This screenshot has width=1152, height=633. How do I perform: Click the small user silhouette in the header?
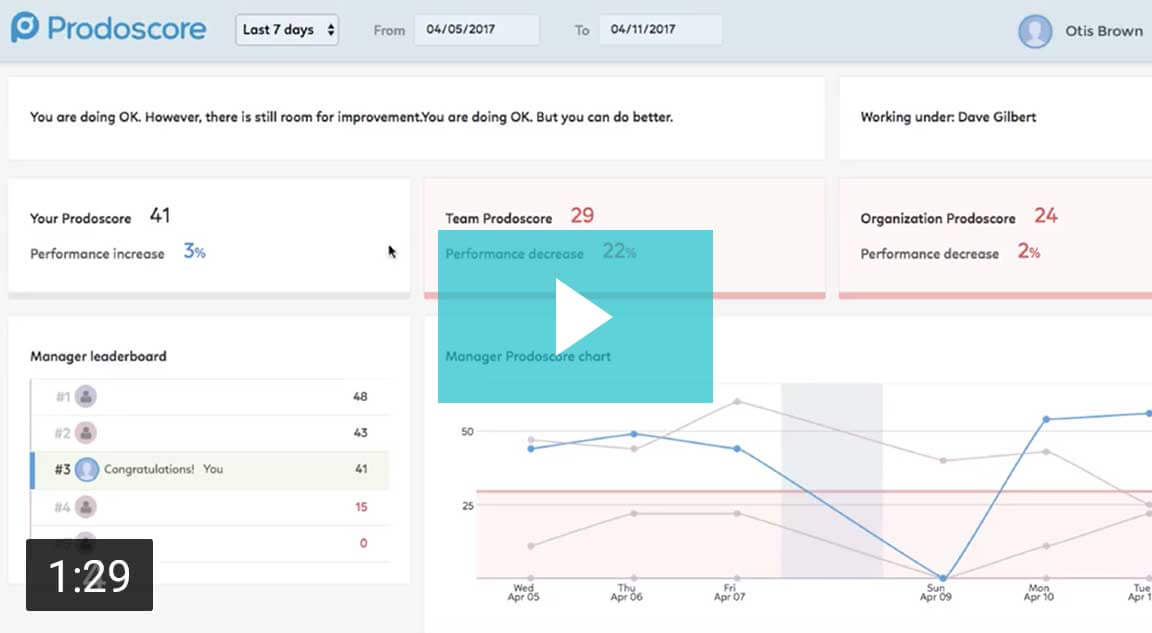tap(1035, 31)
